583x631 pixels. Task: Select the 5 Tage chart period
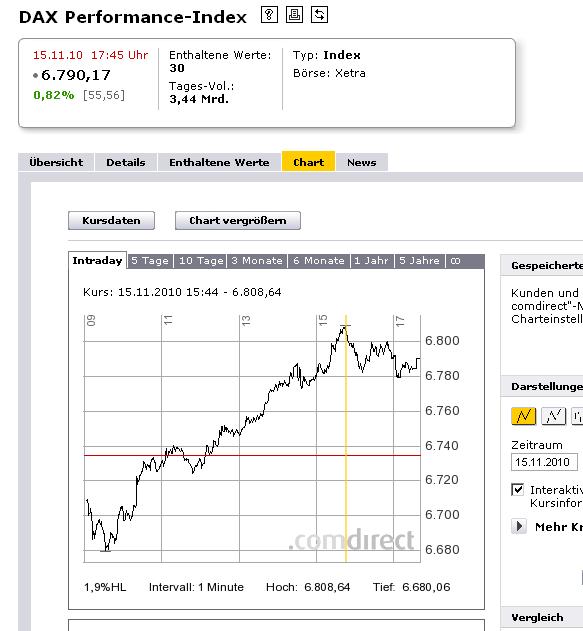click(x=150, y=261)
